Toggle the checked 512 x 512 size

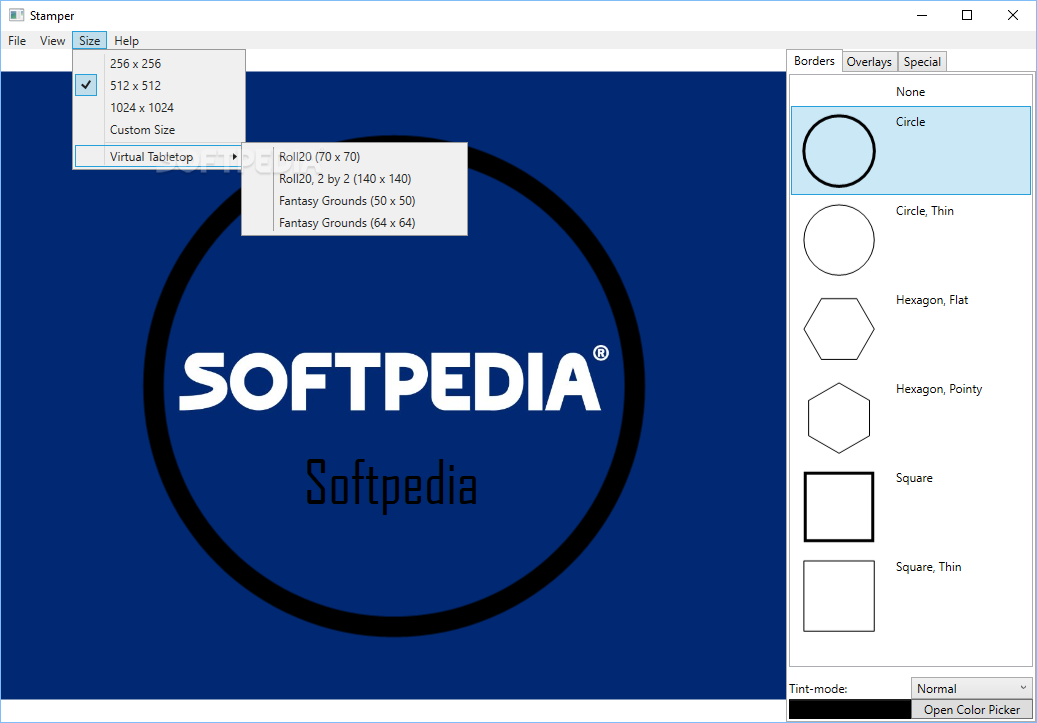pyautogui.click(x=159, y=85)
